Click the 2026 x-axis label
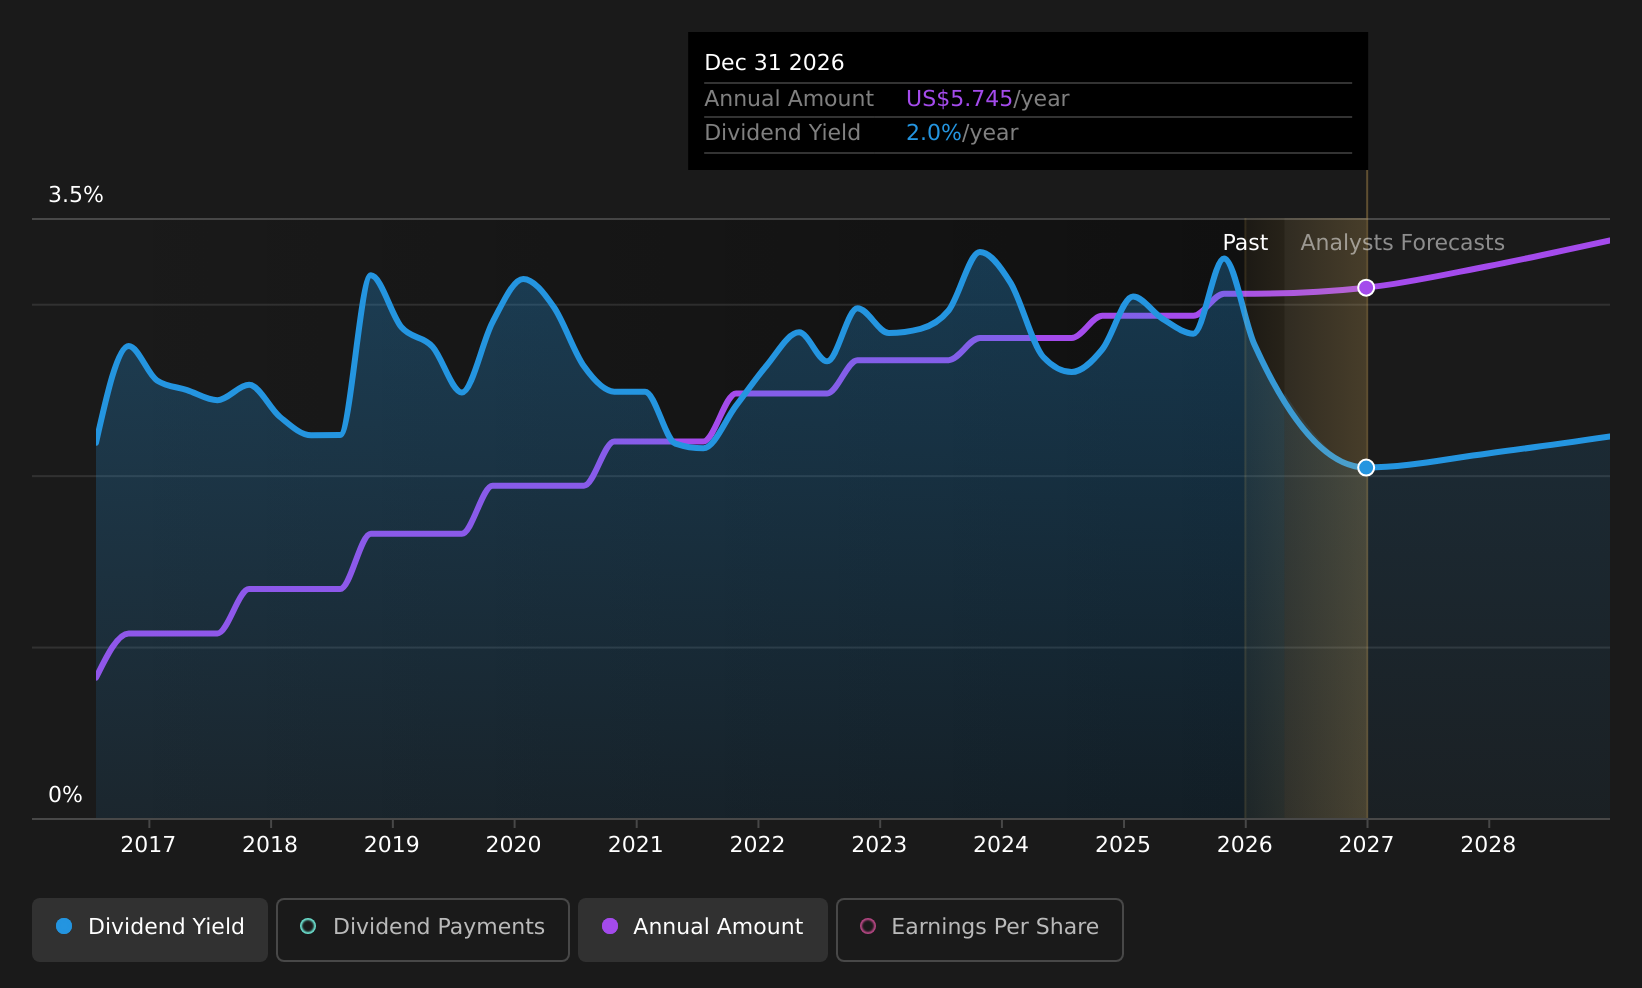The image size is (1642, 988). pyautogui.click(x=1245, y=845)
